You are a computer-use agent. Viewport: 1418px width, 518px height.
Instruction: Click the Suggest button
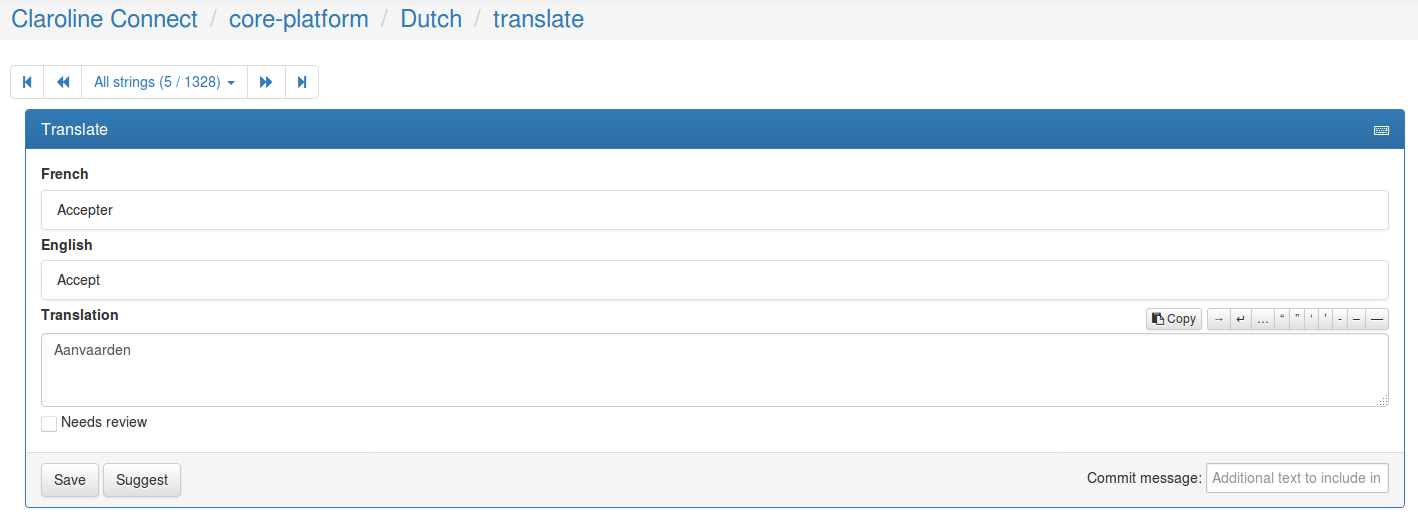coord(142,480)
